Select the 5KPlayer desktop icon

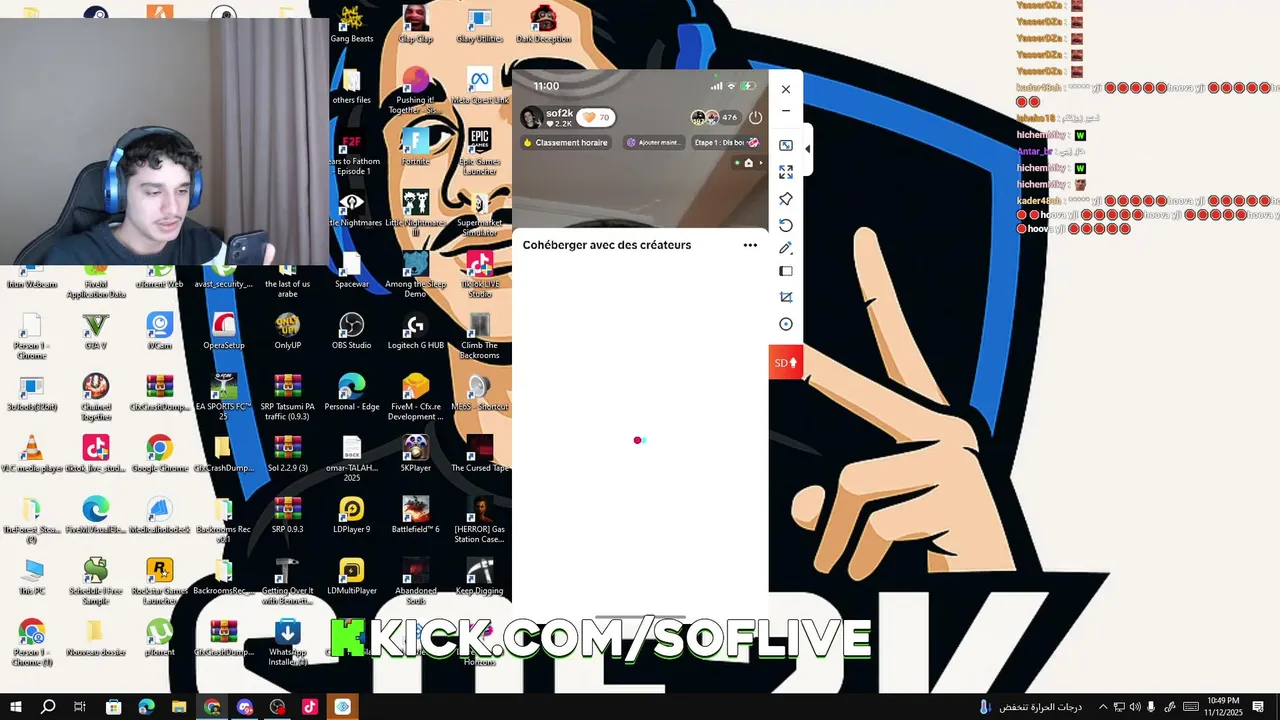pos(415,454)
